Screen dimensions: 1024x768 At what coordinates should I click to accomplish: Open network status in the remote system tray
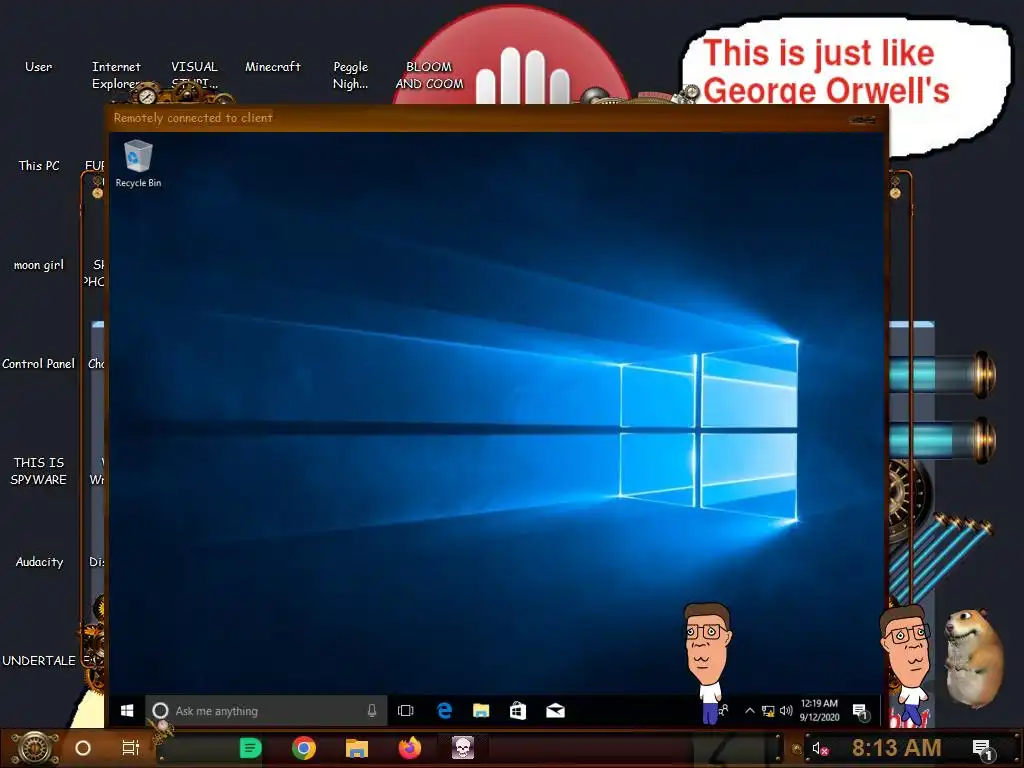768,711
